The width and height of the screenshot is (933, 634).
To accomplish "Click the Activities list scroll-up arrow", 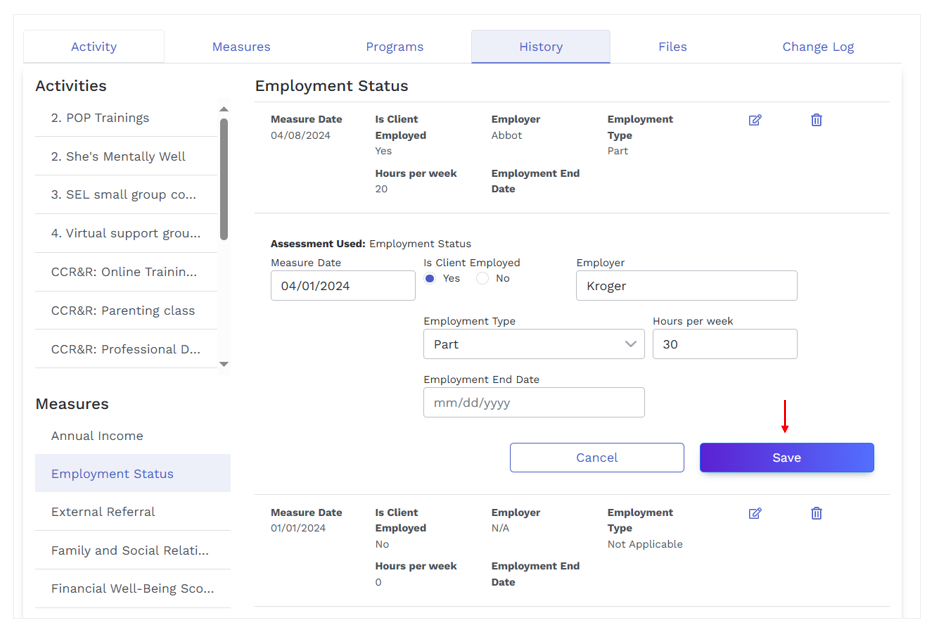I will [224, 109].
